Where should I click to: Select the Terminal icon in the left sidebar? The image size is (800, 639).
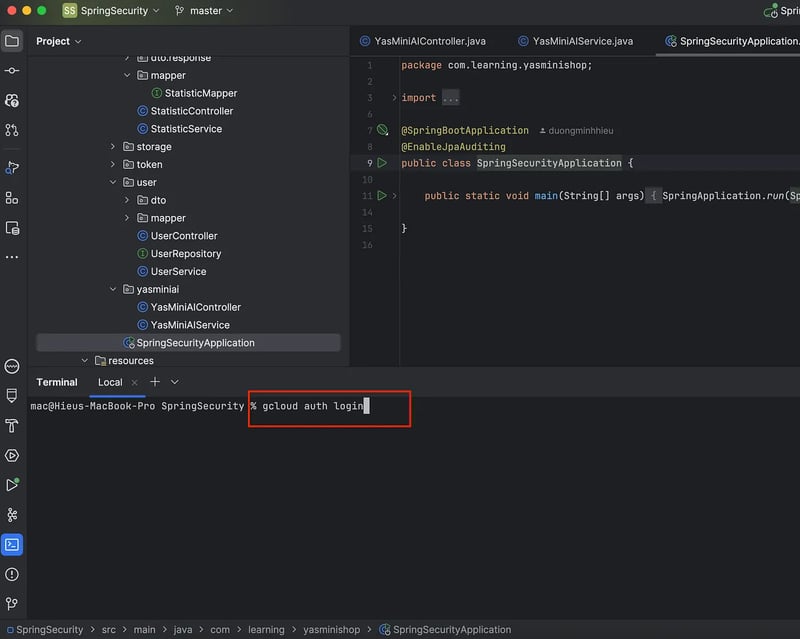point(12,544)
